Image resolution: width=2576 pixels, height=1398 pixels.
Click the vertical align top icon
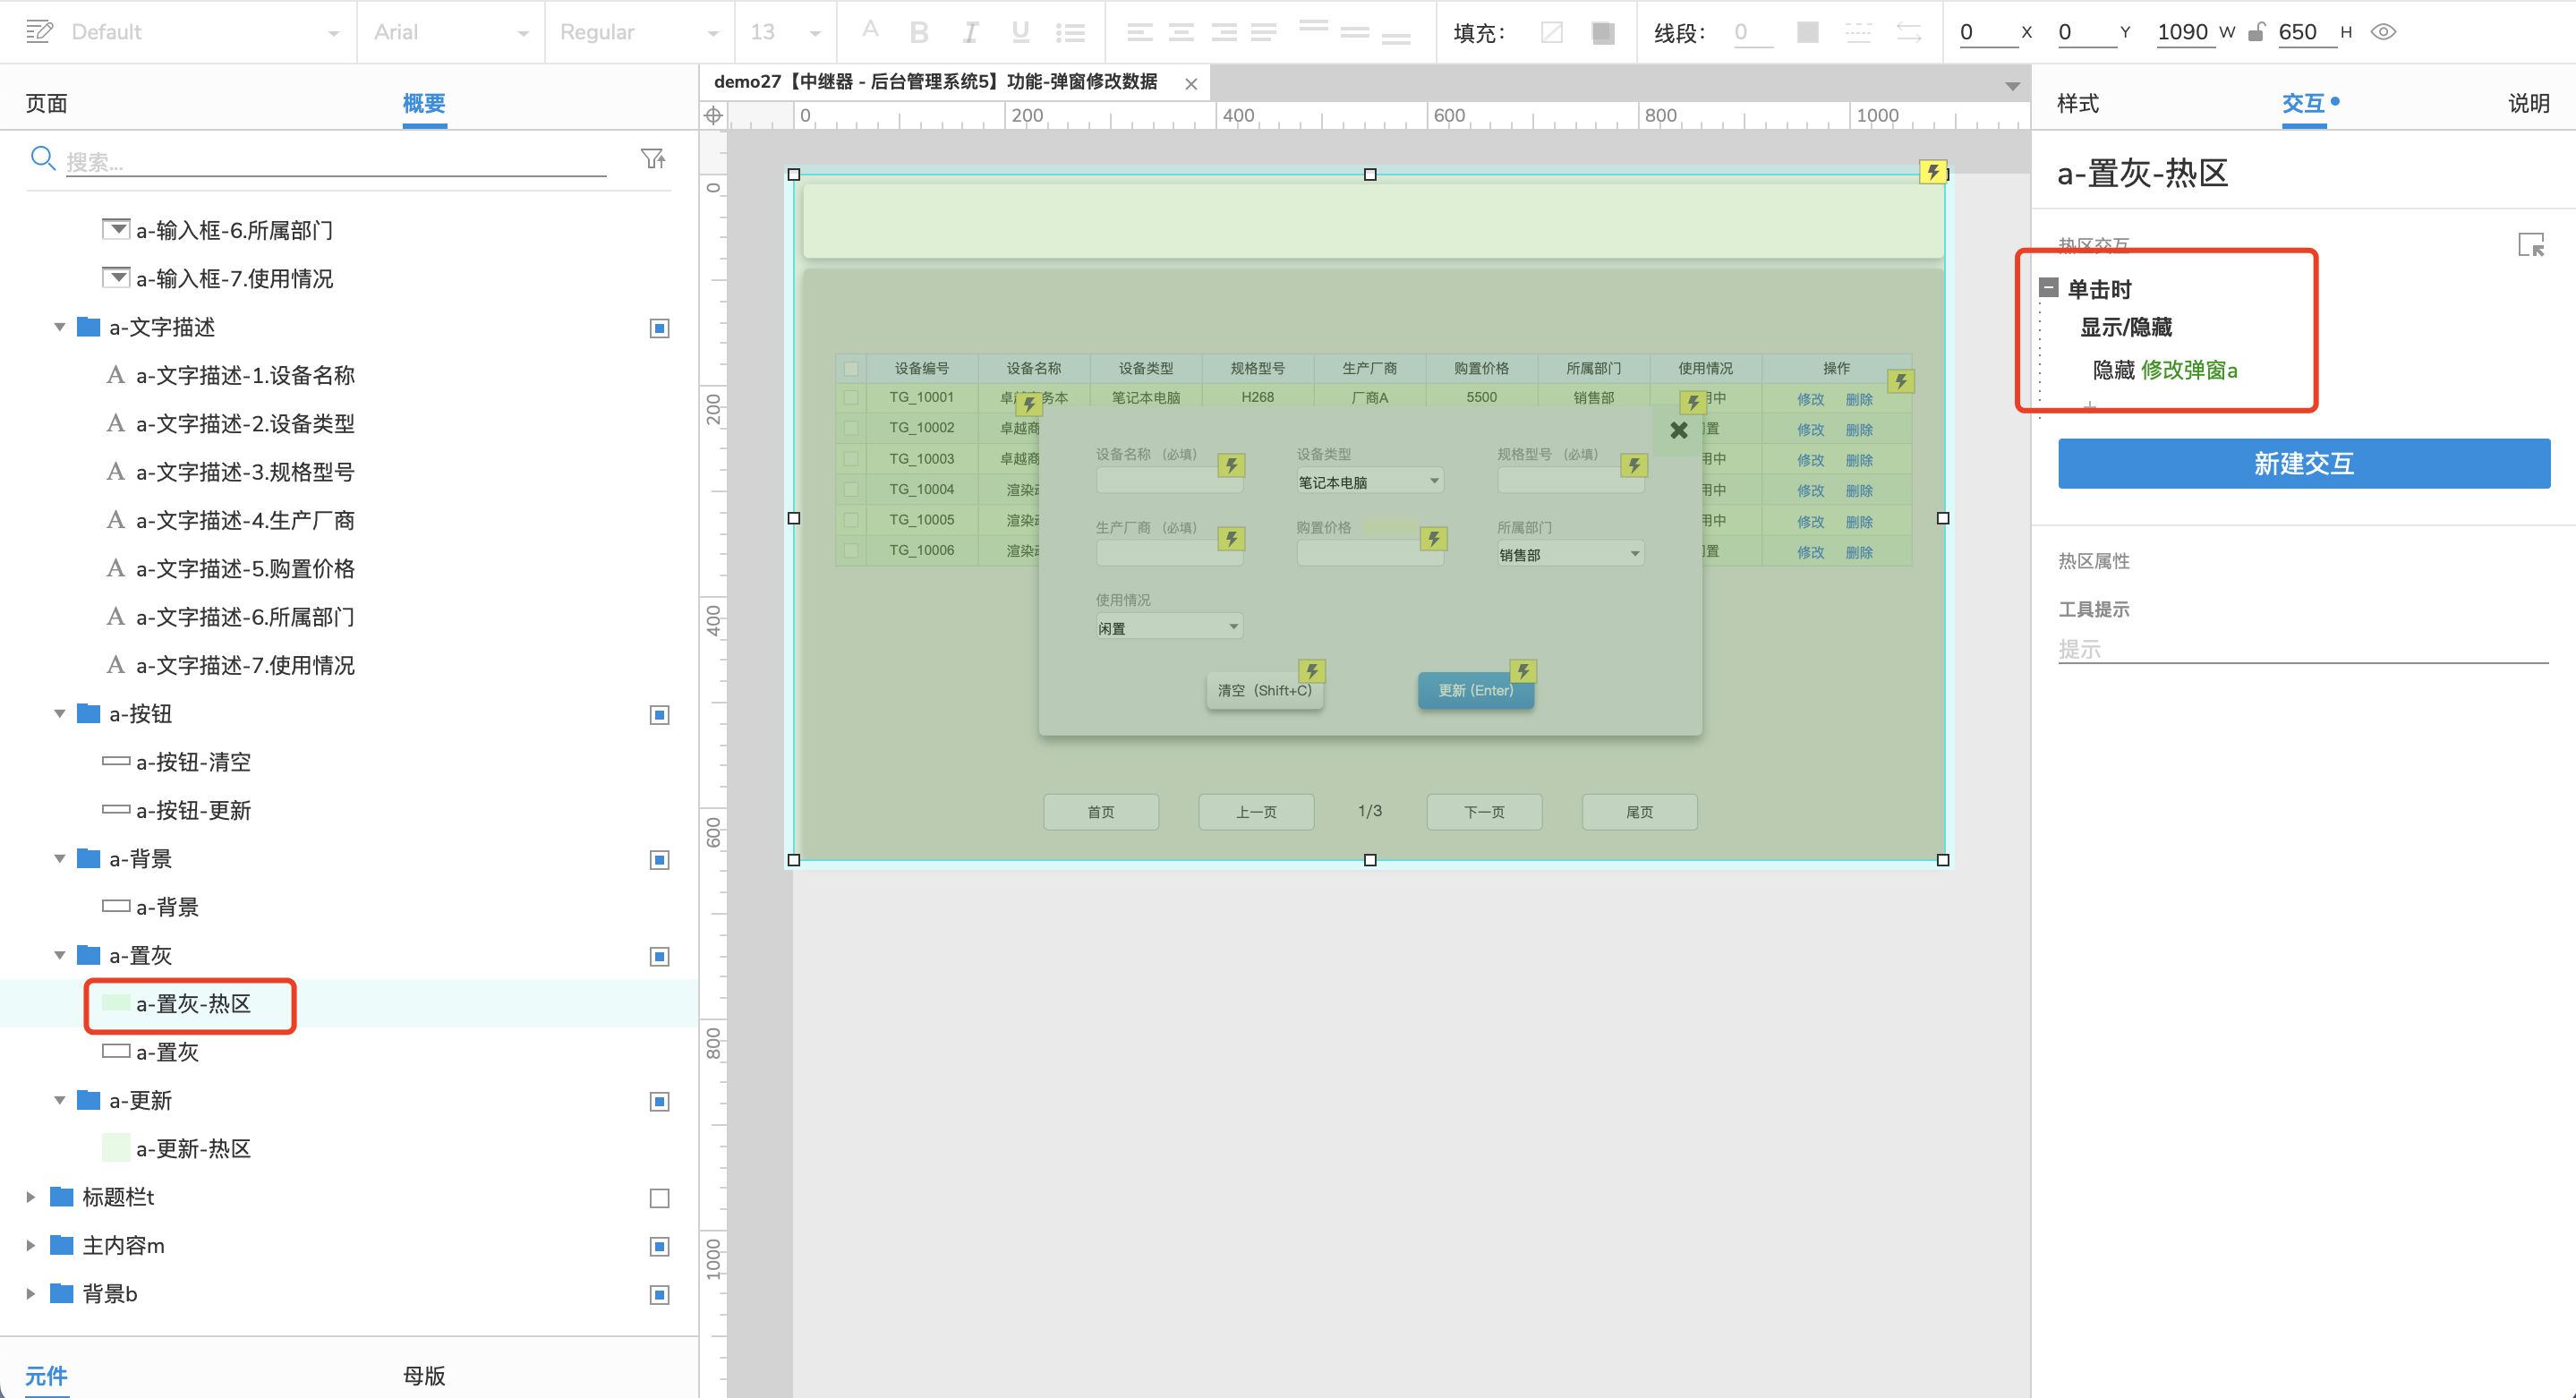(x=1313, y=27)
